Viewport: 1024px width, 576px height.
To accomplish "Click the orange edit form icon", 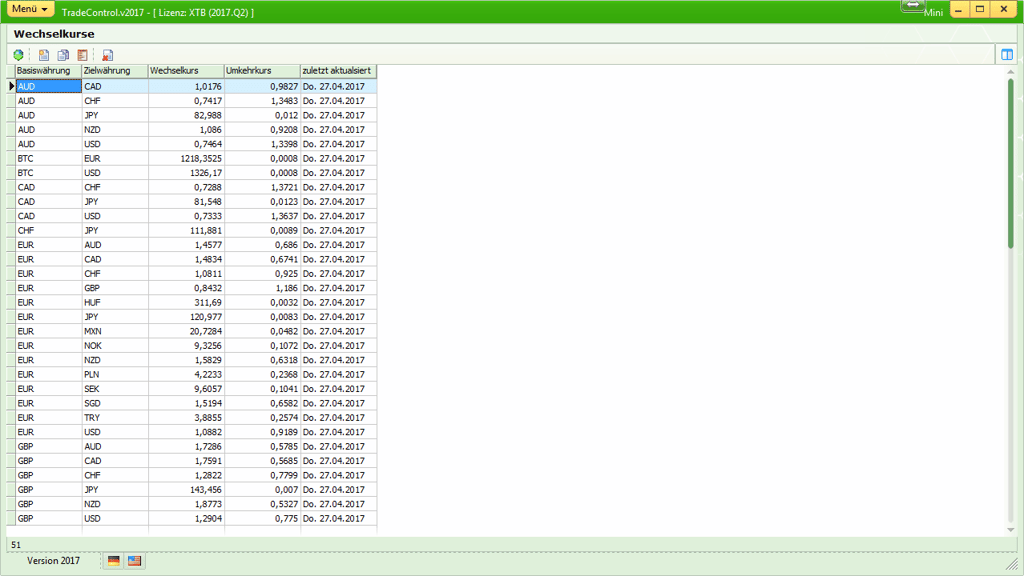I will click(x=82, y=55).
